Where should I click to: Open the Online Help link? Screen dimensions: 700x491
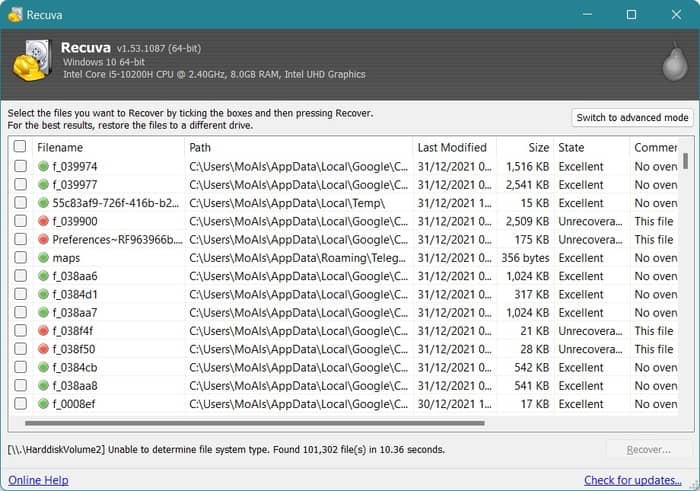[x=38, y=480]
